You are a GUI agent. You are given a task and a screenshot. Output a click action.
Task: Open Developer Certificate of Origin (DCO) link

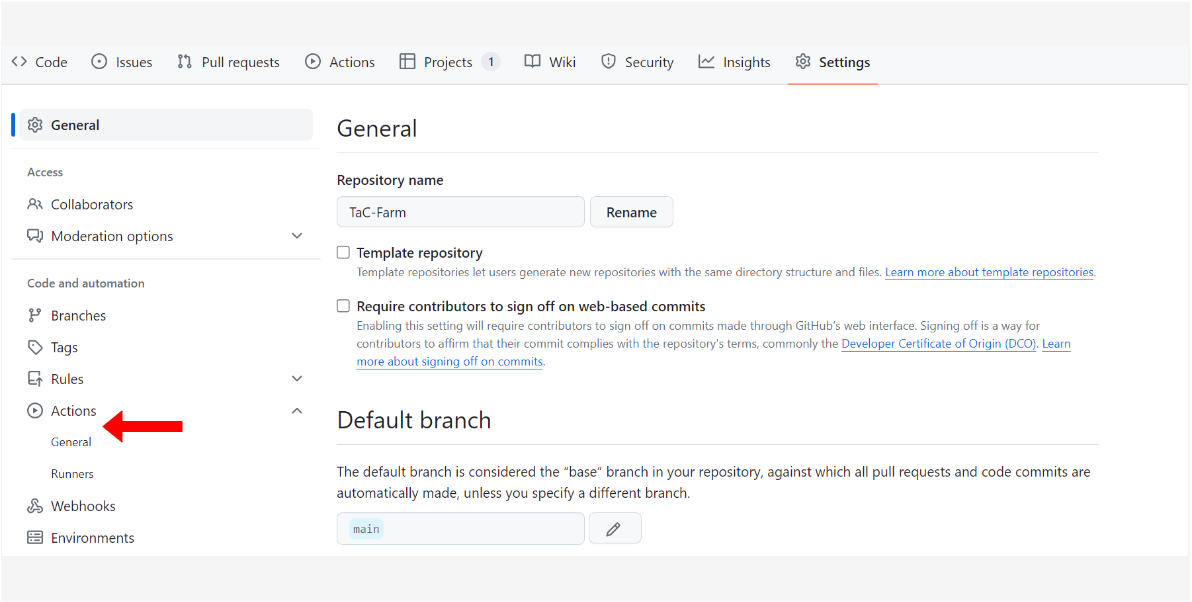pos(939,344)
